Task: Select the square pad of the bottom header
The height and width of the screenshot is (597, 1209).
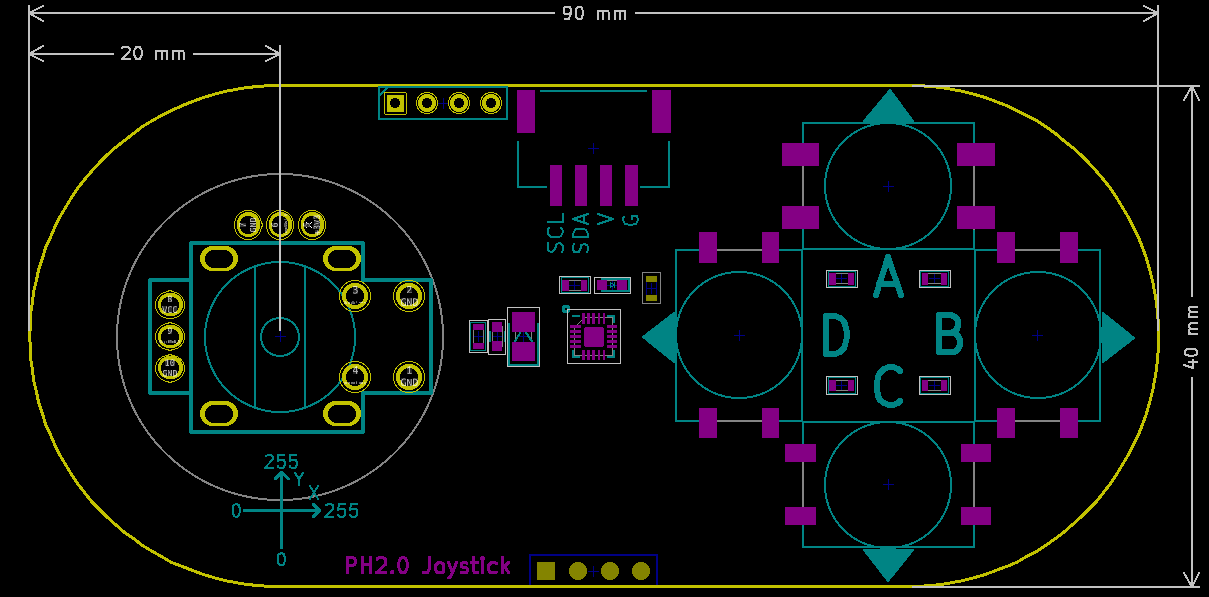Action: pyautogui.click(x=546, y=571)
